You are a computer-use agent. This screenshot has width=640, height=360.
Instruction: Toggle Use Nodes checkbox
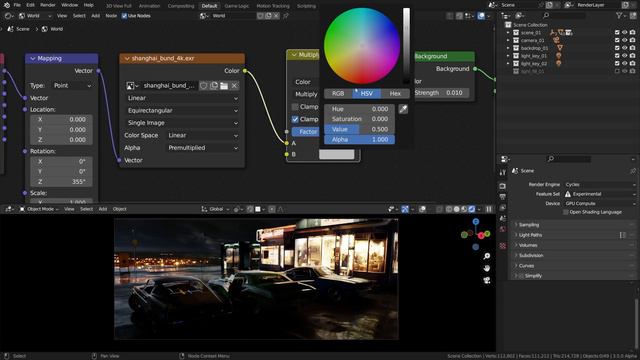(124, 16)
